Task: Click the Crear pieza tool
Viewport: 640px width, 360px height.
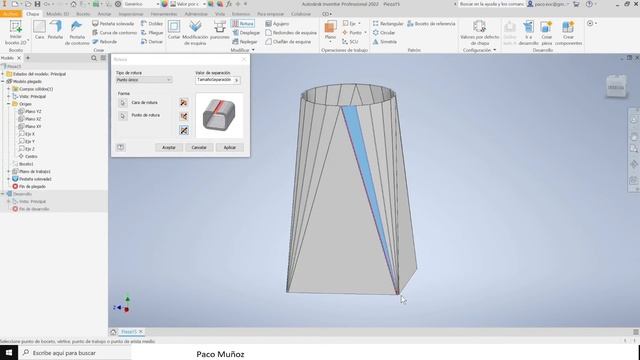Action: pos(546,32)
